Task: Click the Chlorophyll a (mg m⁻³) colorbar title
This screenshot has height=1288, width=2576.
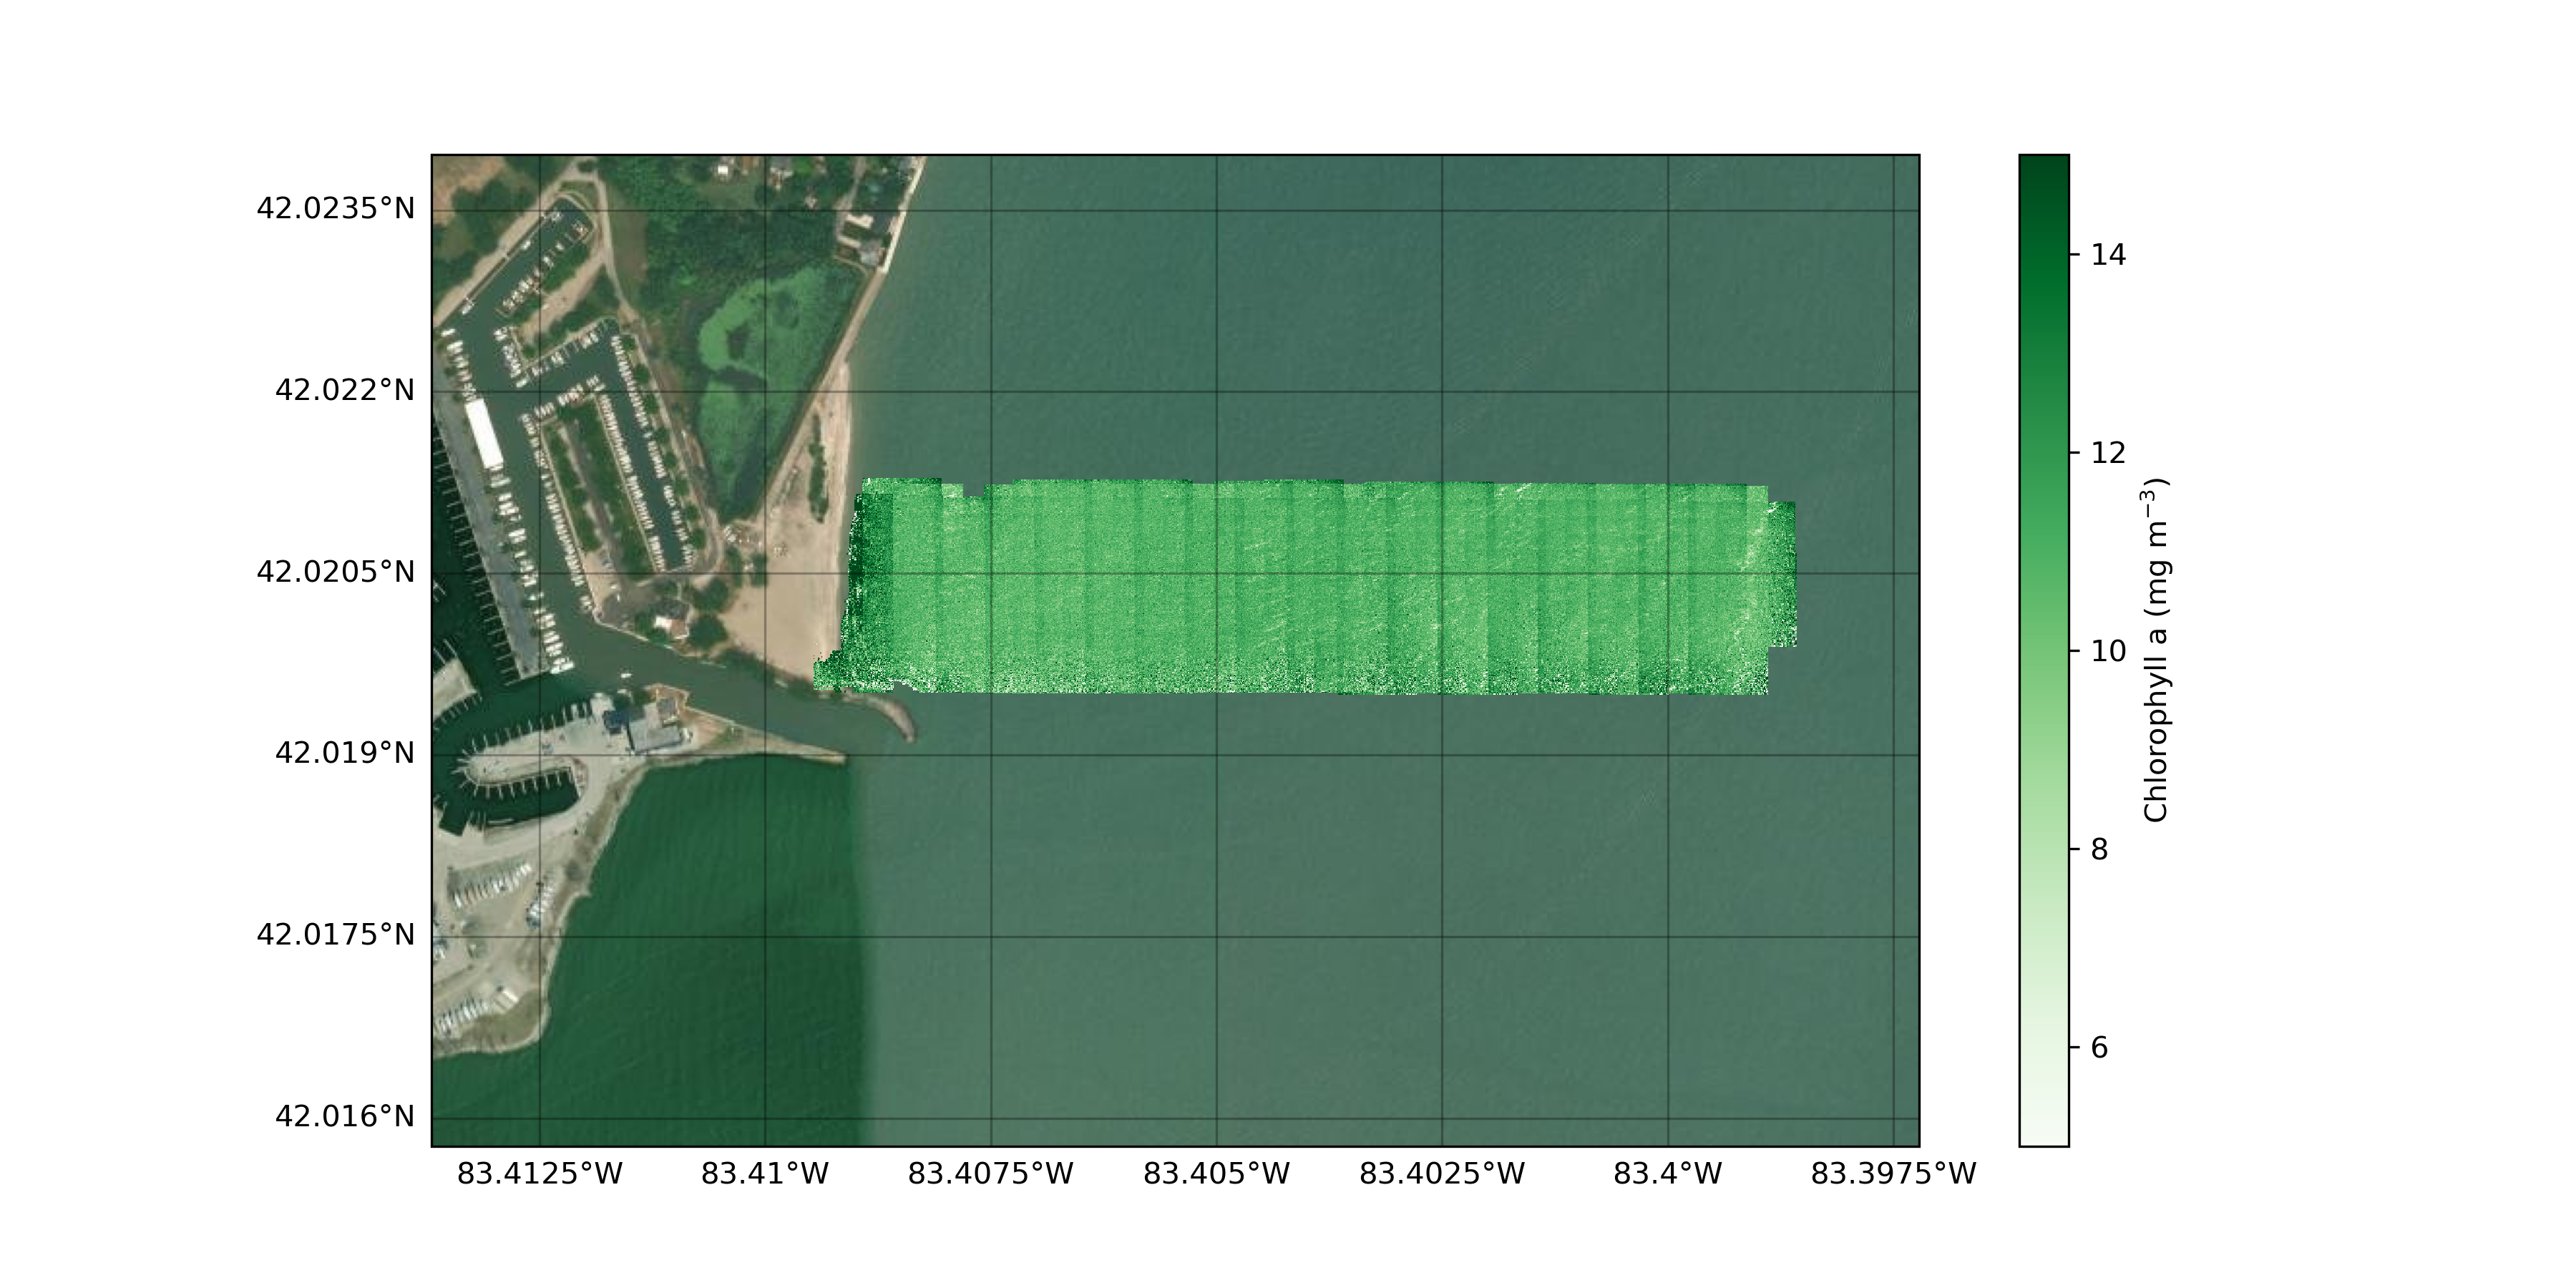Action: [x=2156, y=650]
